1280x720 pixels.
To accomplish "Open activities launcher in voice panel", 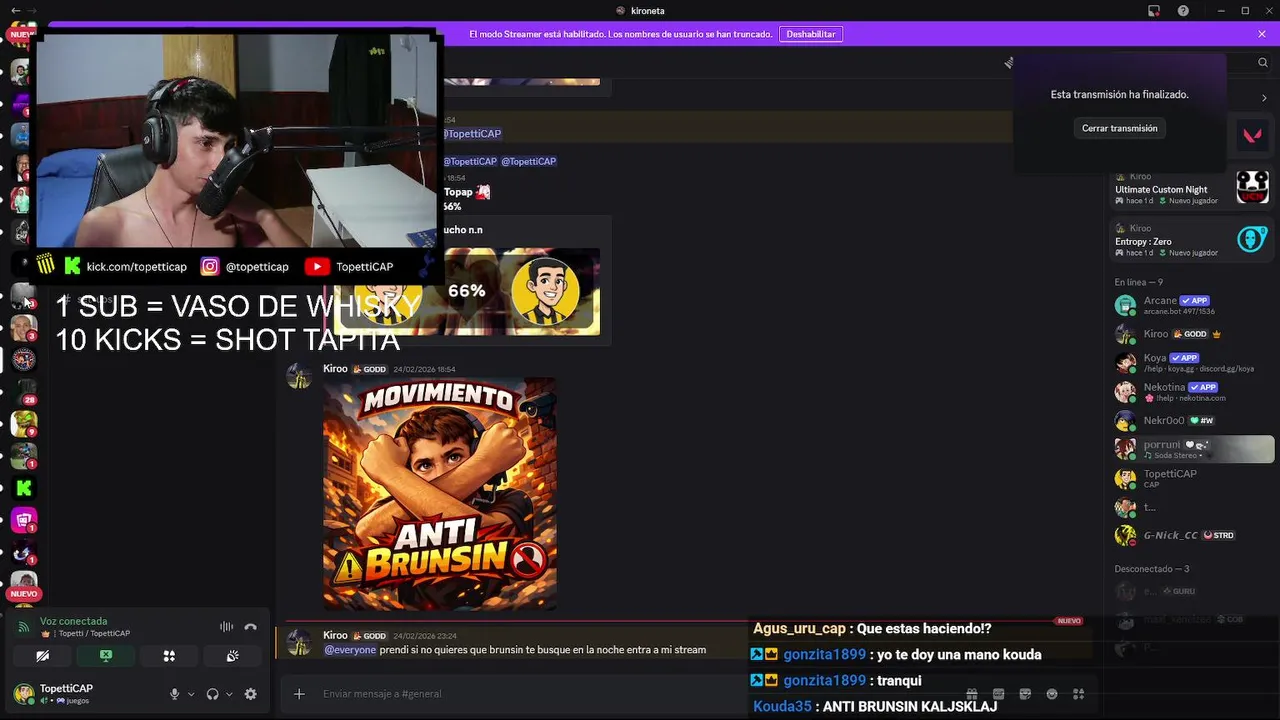I will click(169, 656).
